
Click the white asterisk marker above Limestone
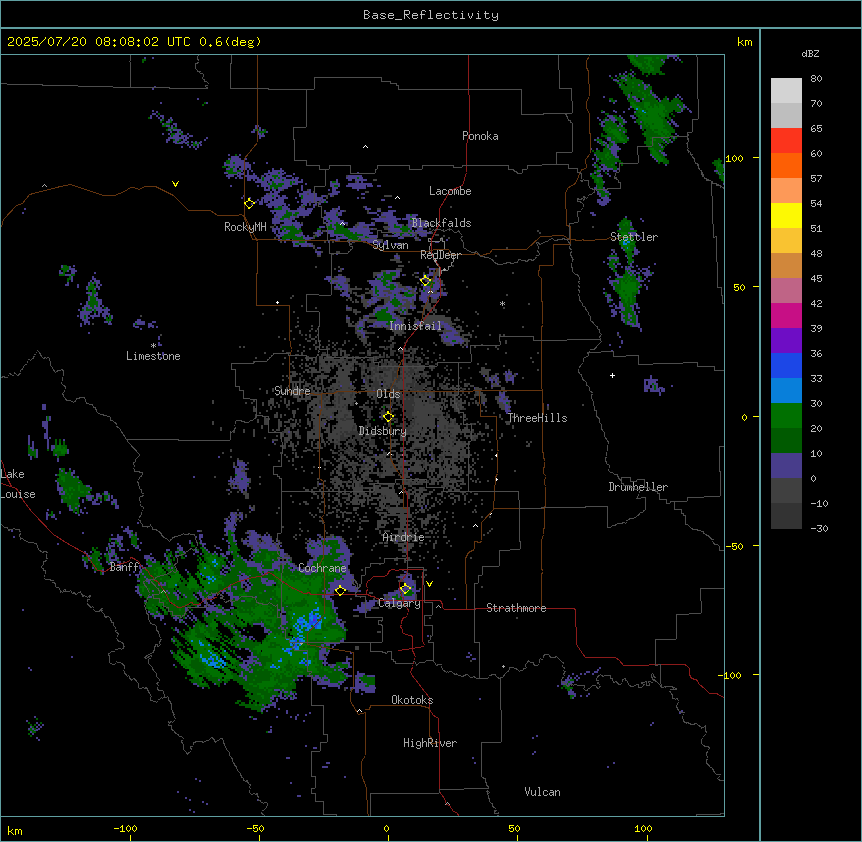(x=153, y=346)
